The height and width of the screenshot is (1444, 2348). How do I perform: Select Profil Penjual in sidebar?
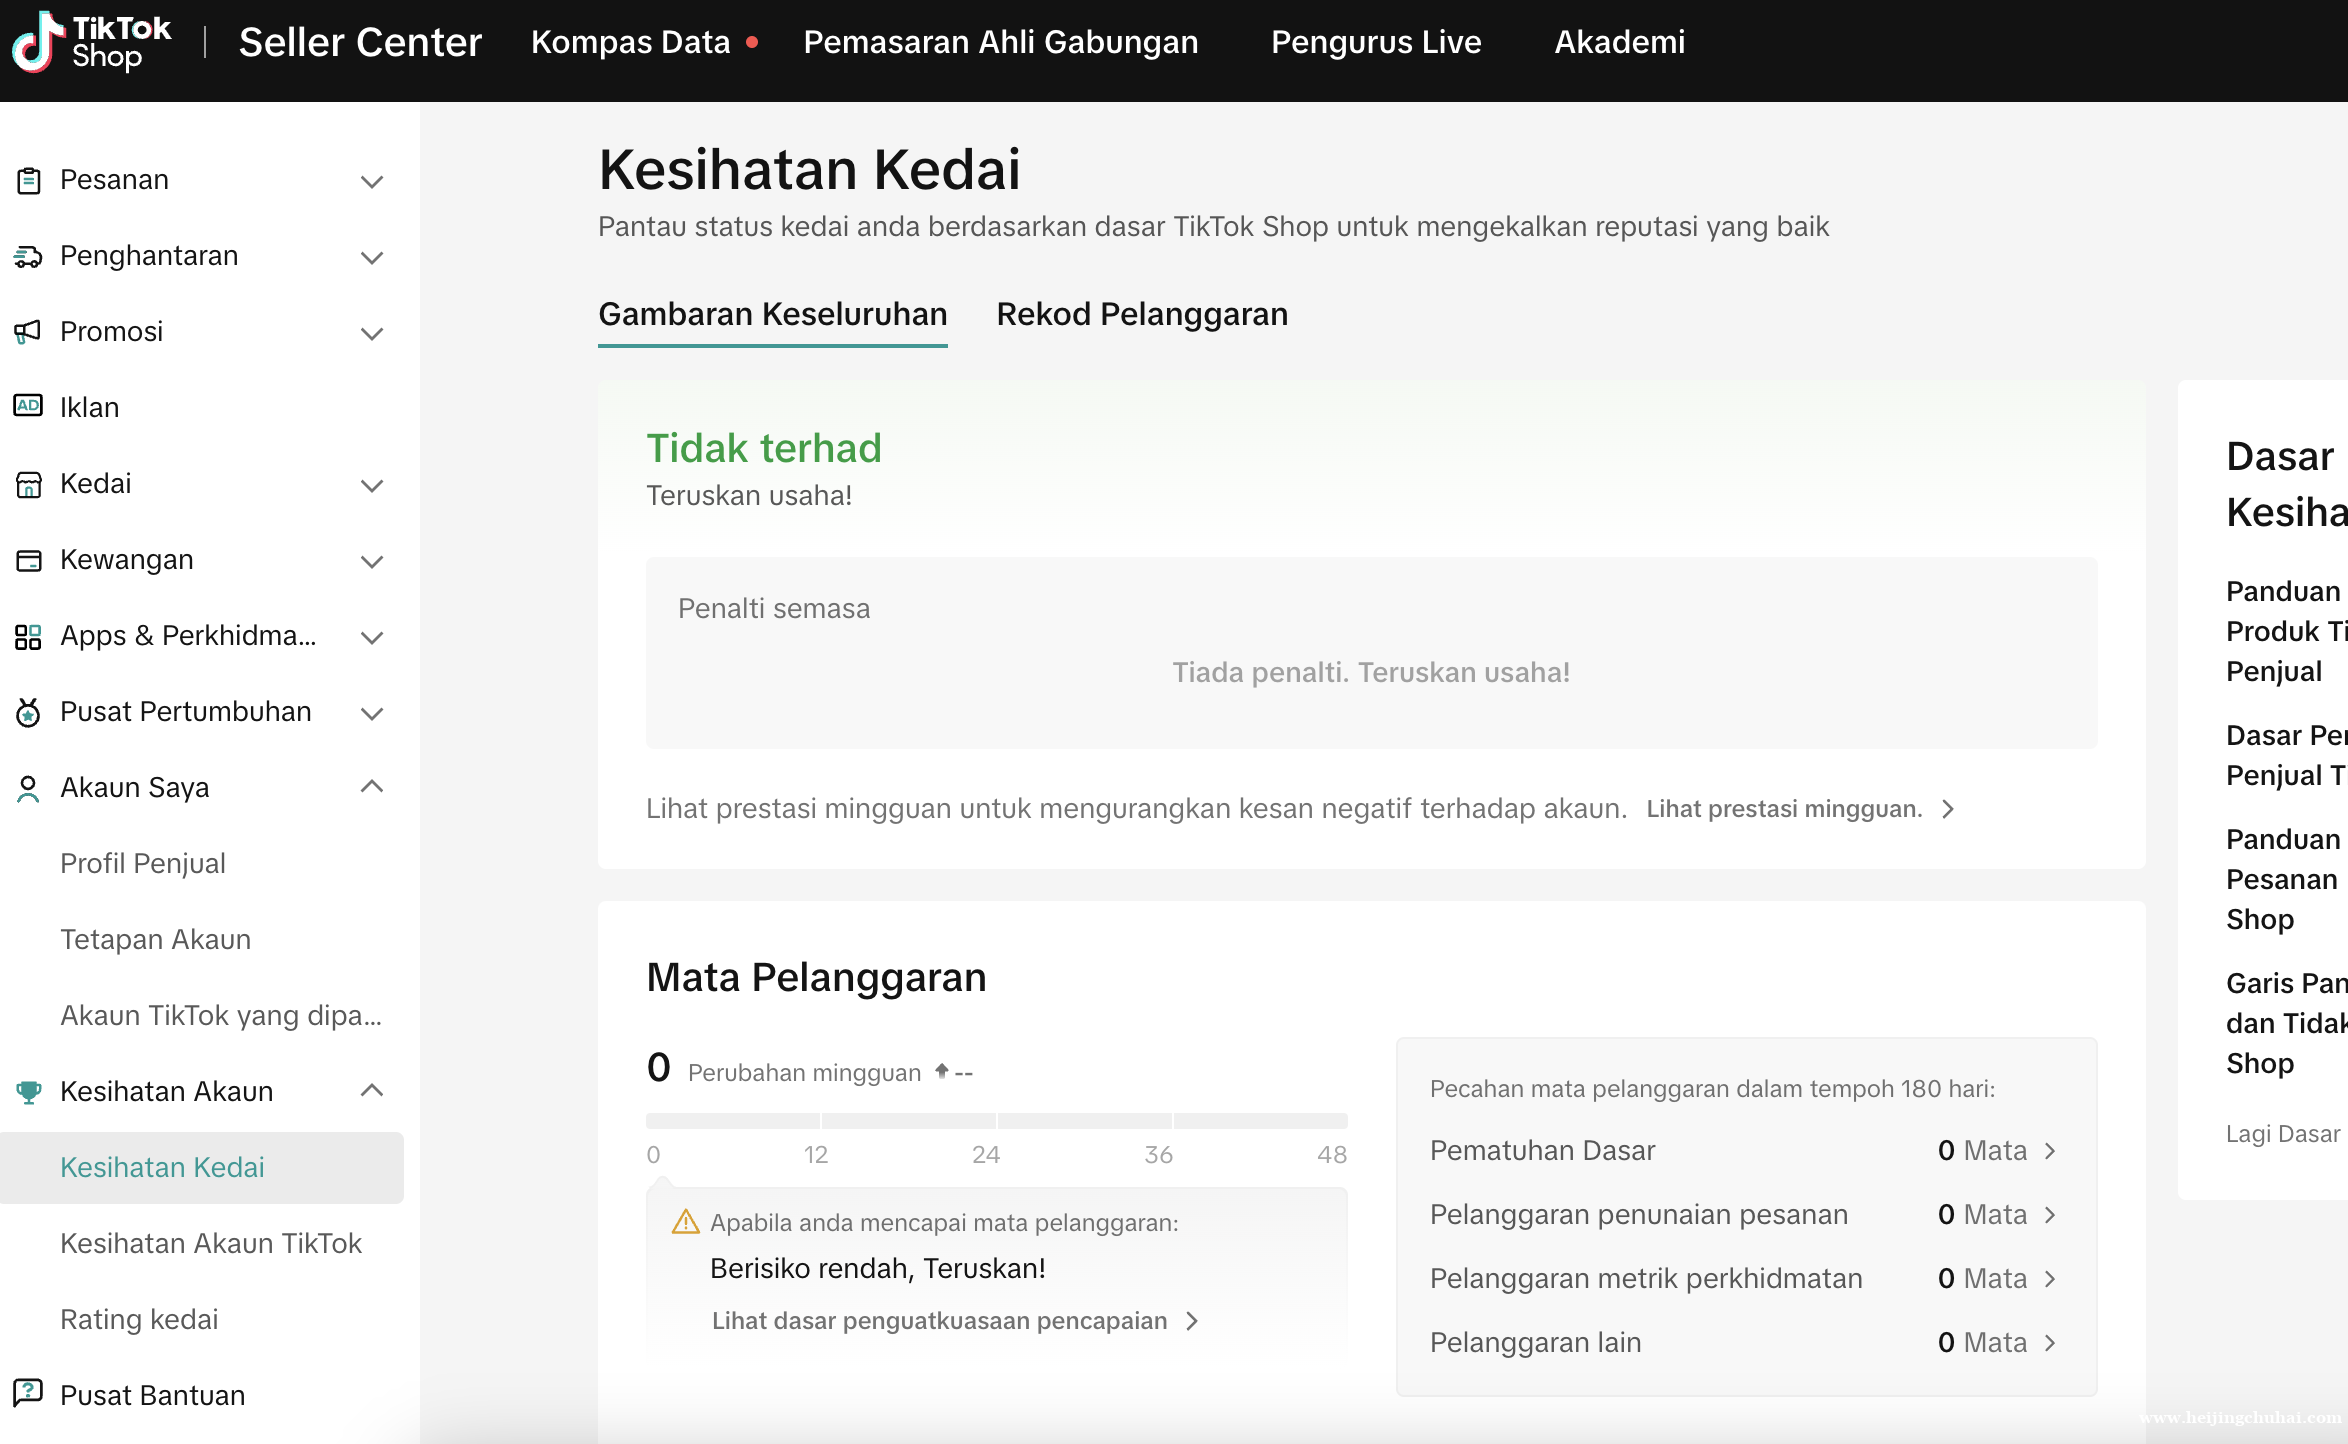[x=143, y=863]
